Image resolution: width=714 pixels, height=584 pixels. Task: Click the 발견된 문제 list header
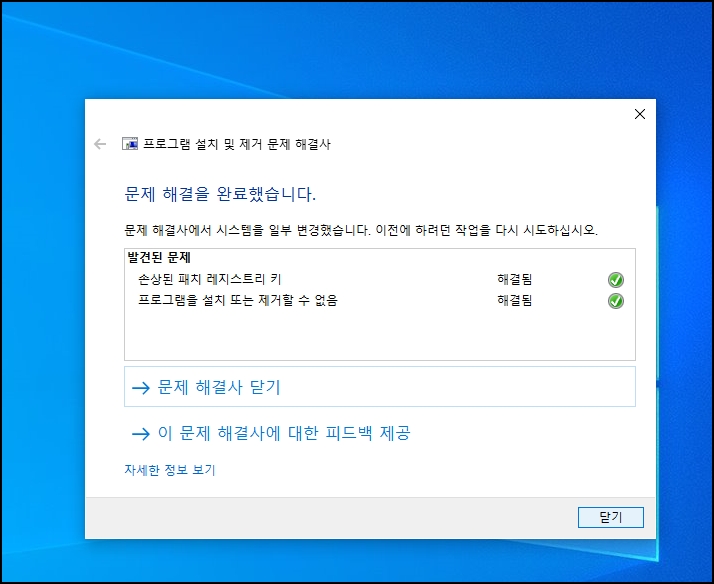click(x=159, y=258)
